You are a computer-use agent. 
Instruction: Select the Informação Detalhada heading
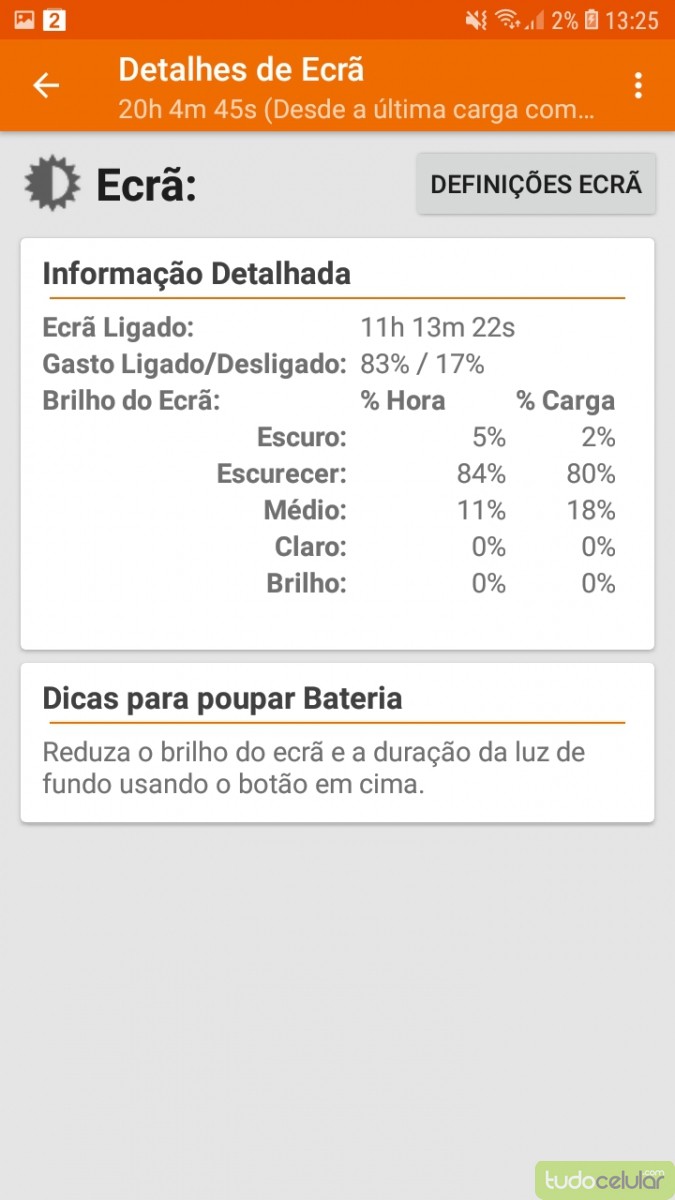click(196, 274)
